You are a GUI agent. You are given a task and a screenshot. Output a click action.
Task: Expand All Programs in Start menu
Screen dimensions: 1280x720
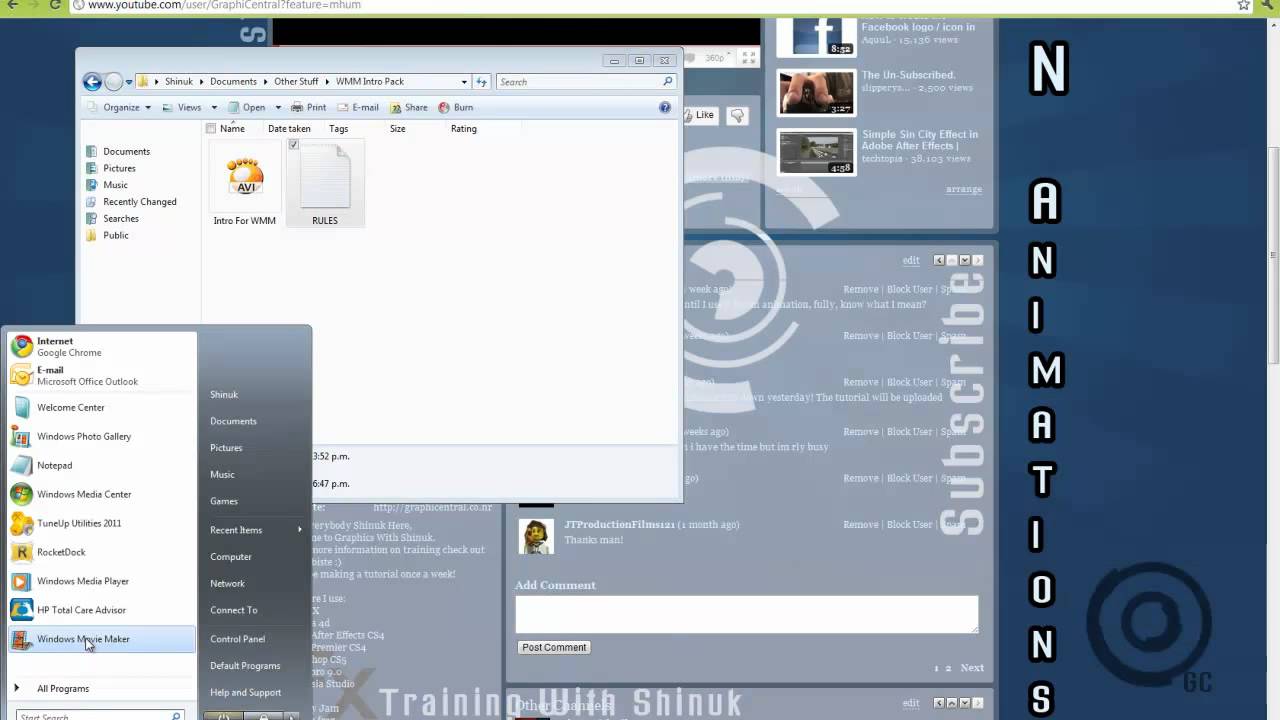pos(63,689)
